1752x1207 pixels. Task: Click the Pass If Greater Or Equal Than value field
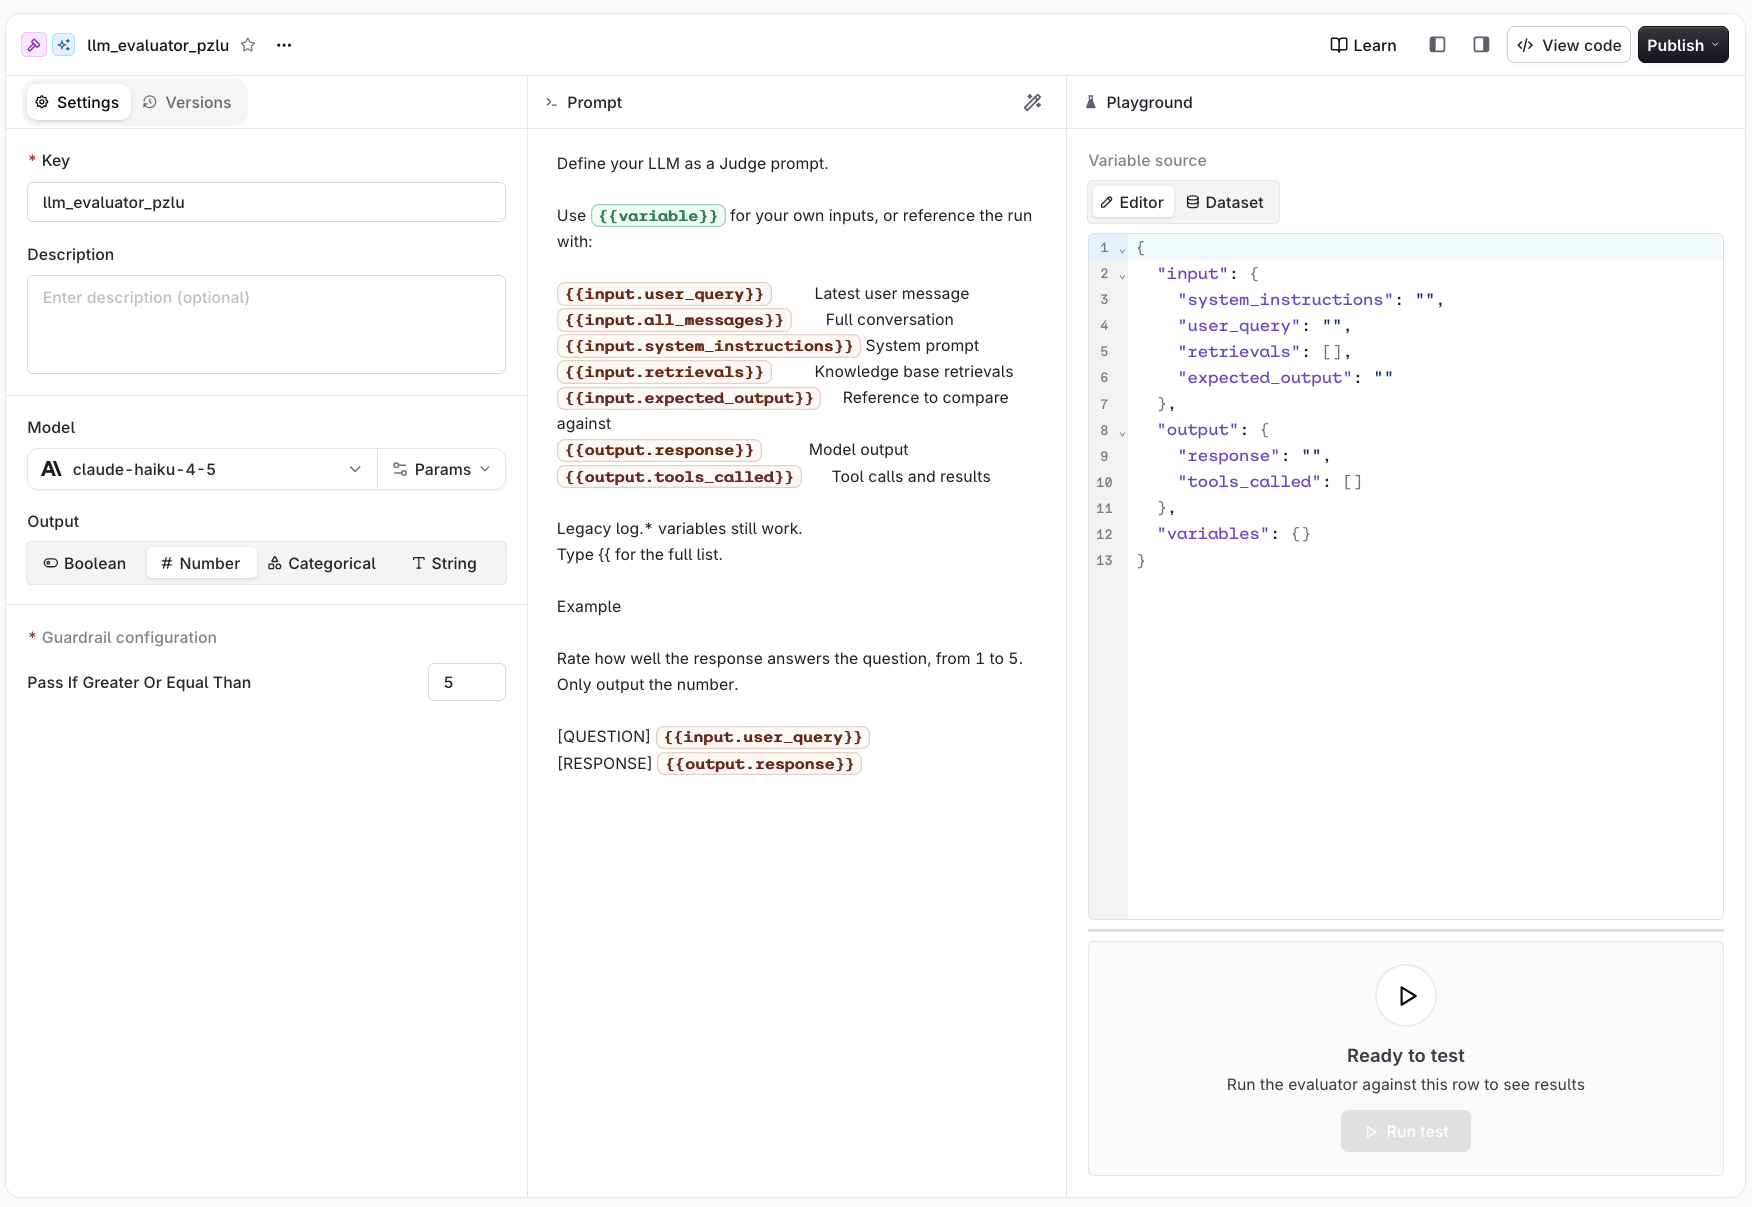point(467,682)
